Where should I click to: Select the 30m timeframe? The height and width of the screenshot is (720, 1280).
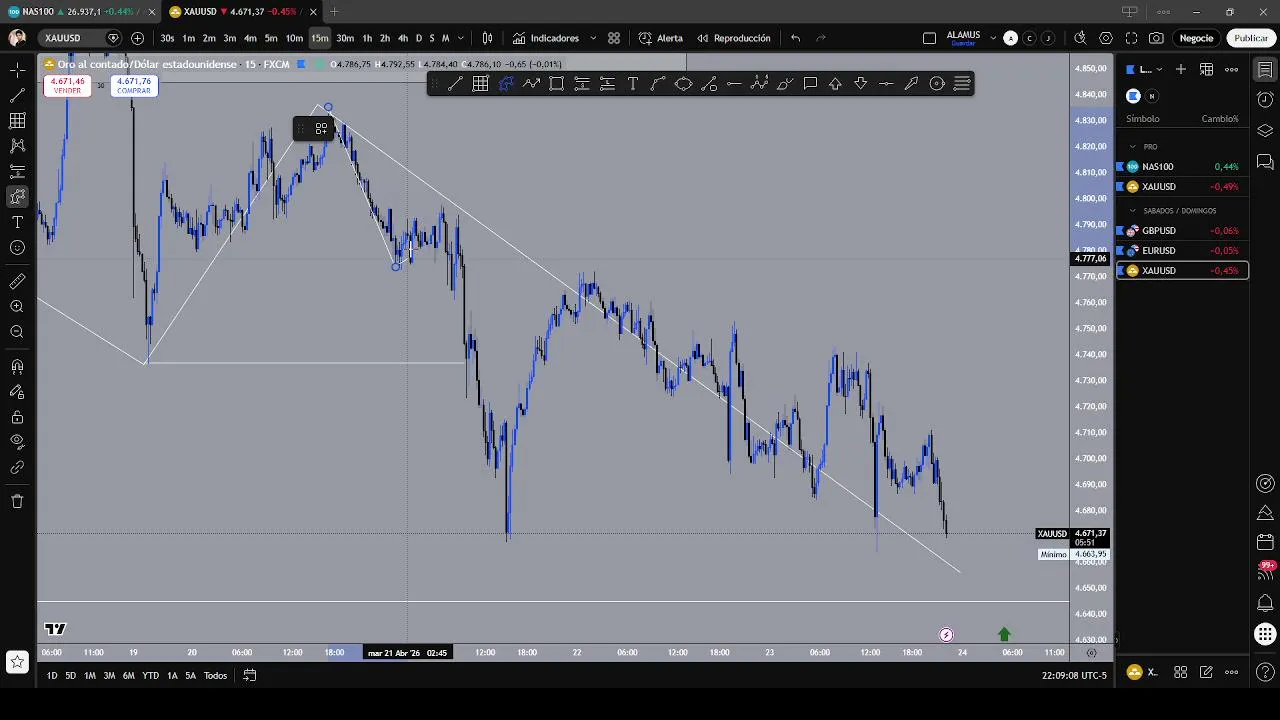(345, 38)
